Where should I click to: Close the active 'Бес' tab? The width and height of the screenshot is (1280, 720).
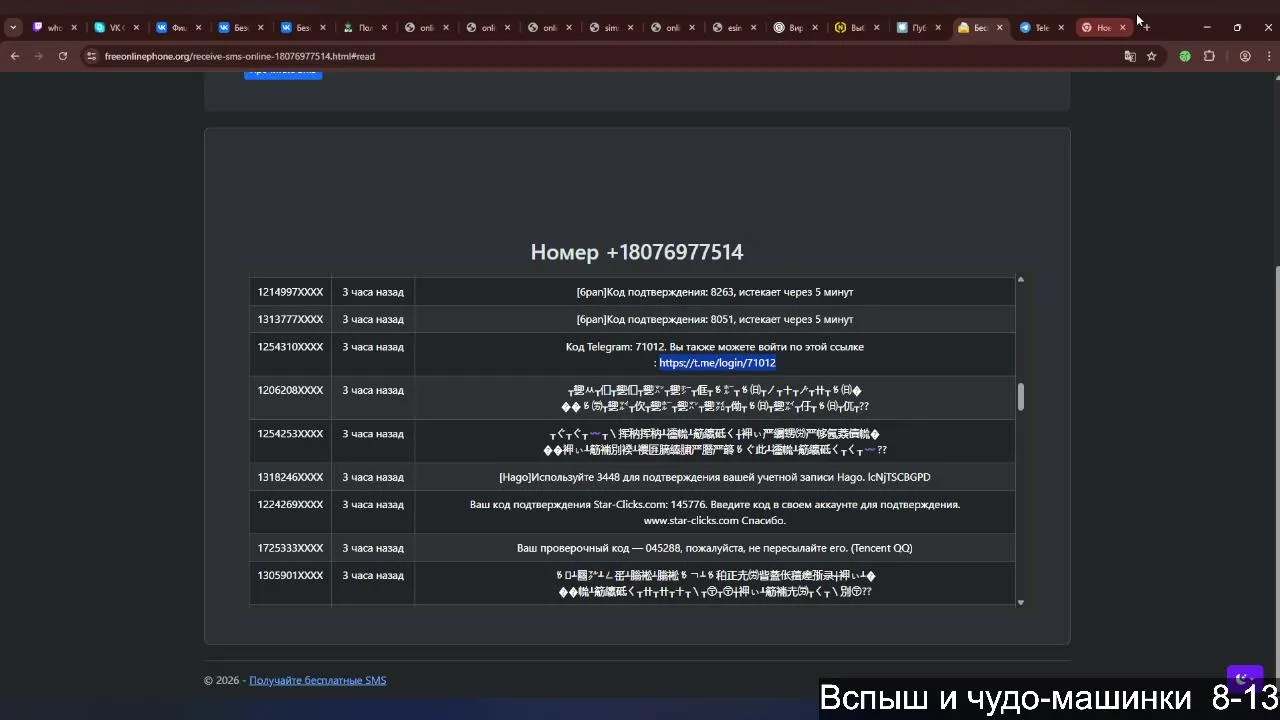coord(999,28)
